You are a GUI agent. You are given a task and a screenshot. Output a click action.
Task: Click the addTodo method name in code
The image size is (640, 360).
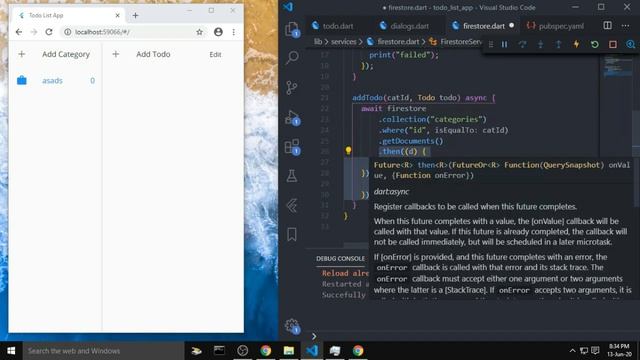point(367,98)
